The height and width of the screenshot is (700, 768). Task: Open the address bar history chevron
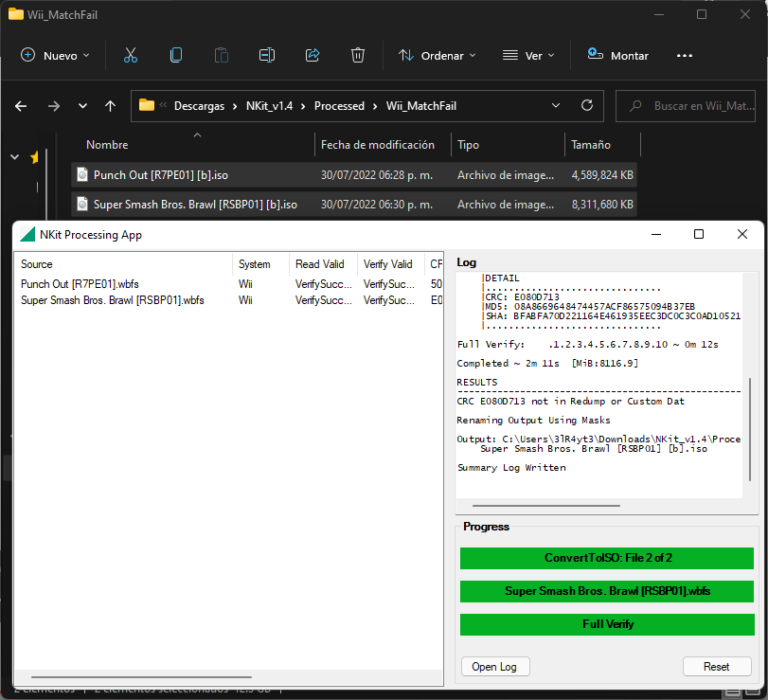coord(556,105)
